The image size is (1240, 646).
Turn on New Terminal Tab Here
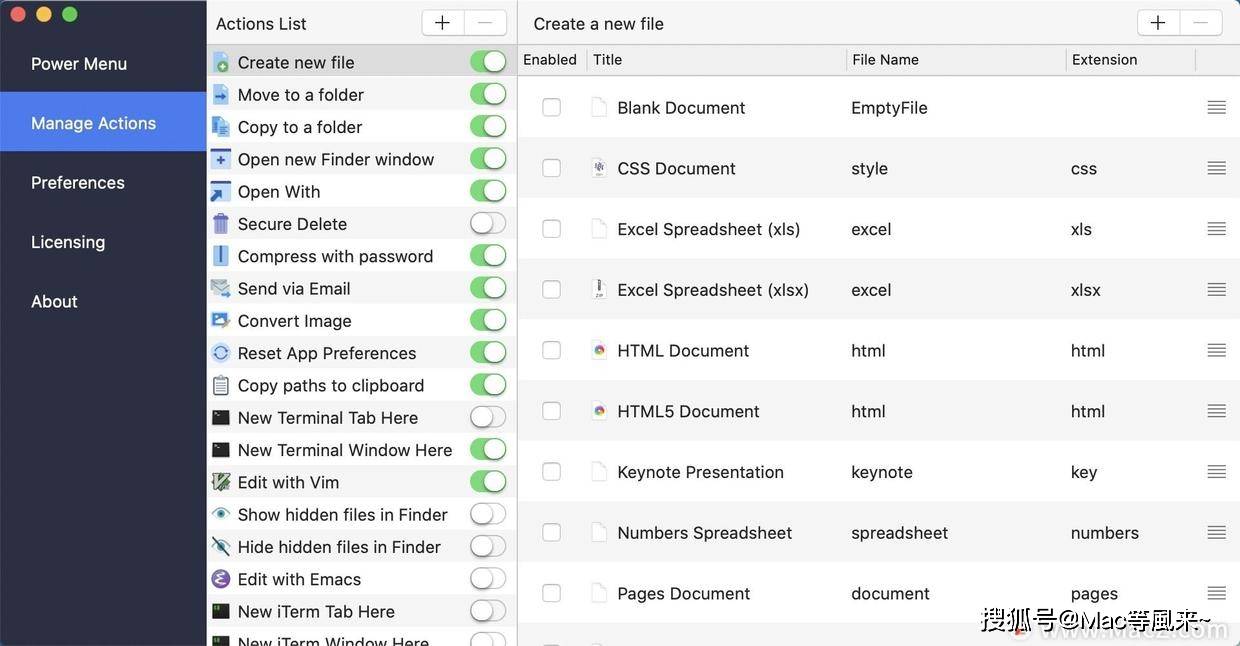point(488,417)
